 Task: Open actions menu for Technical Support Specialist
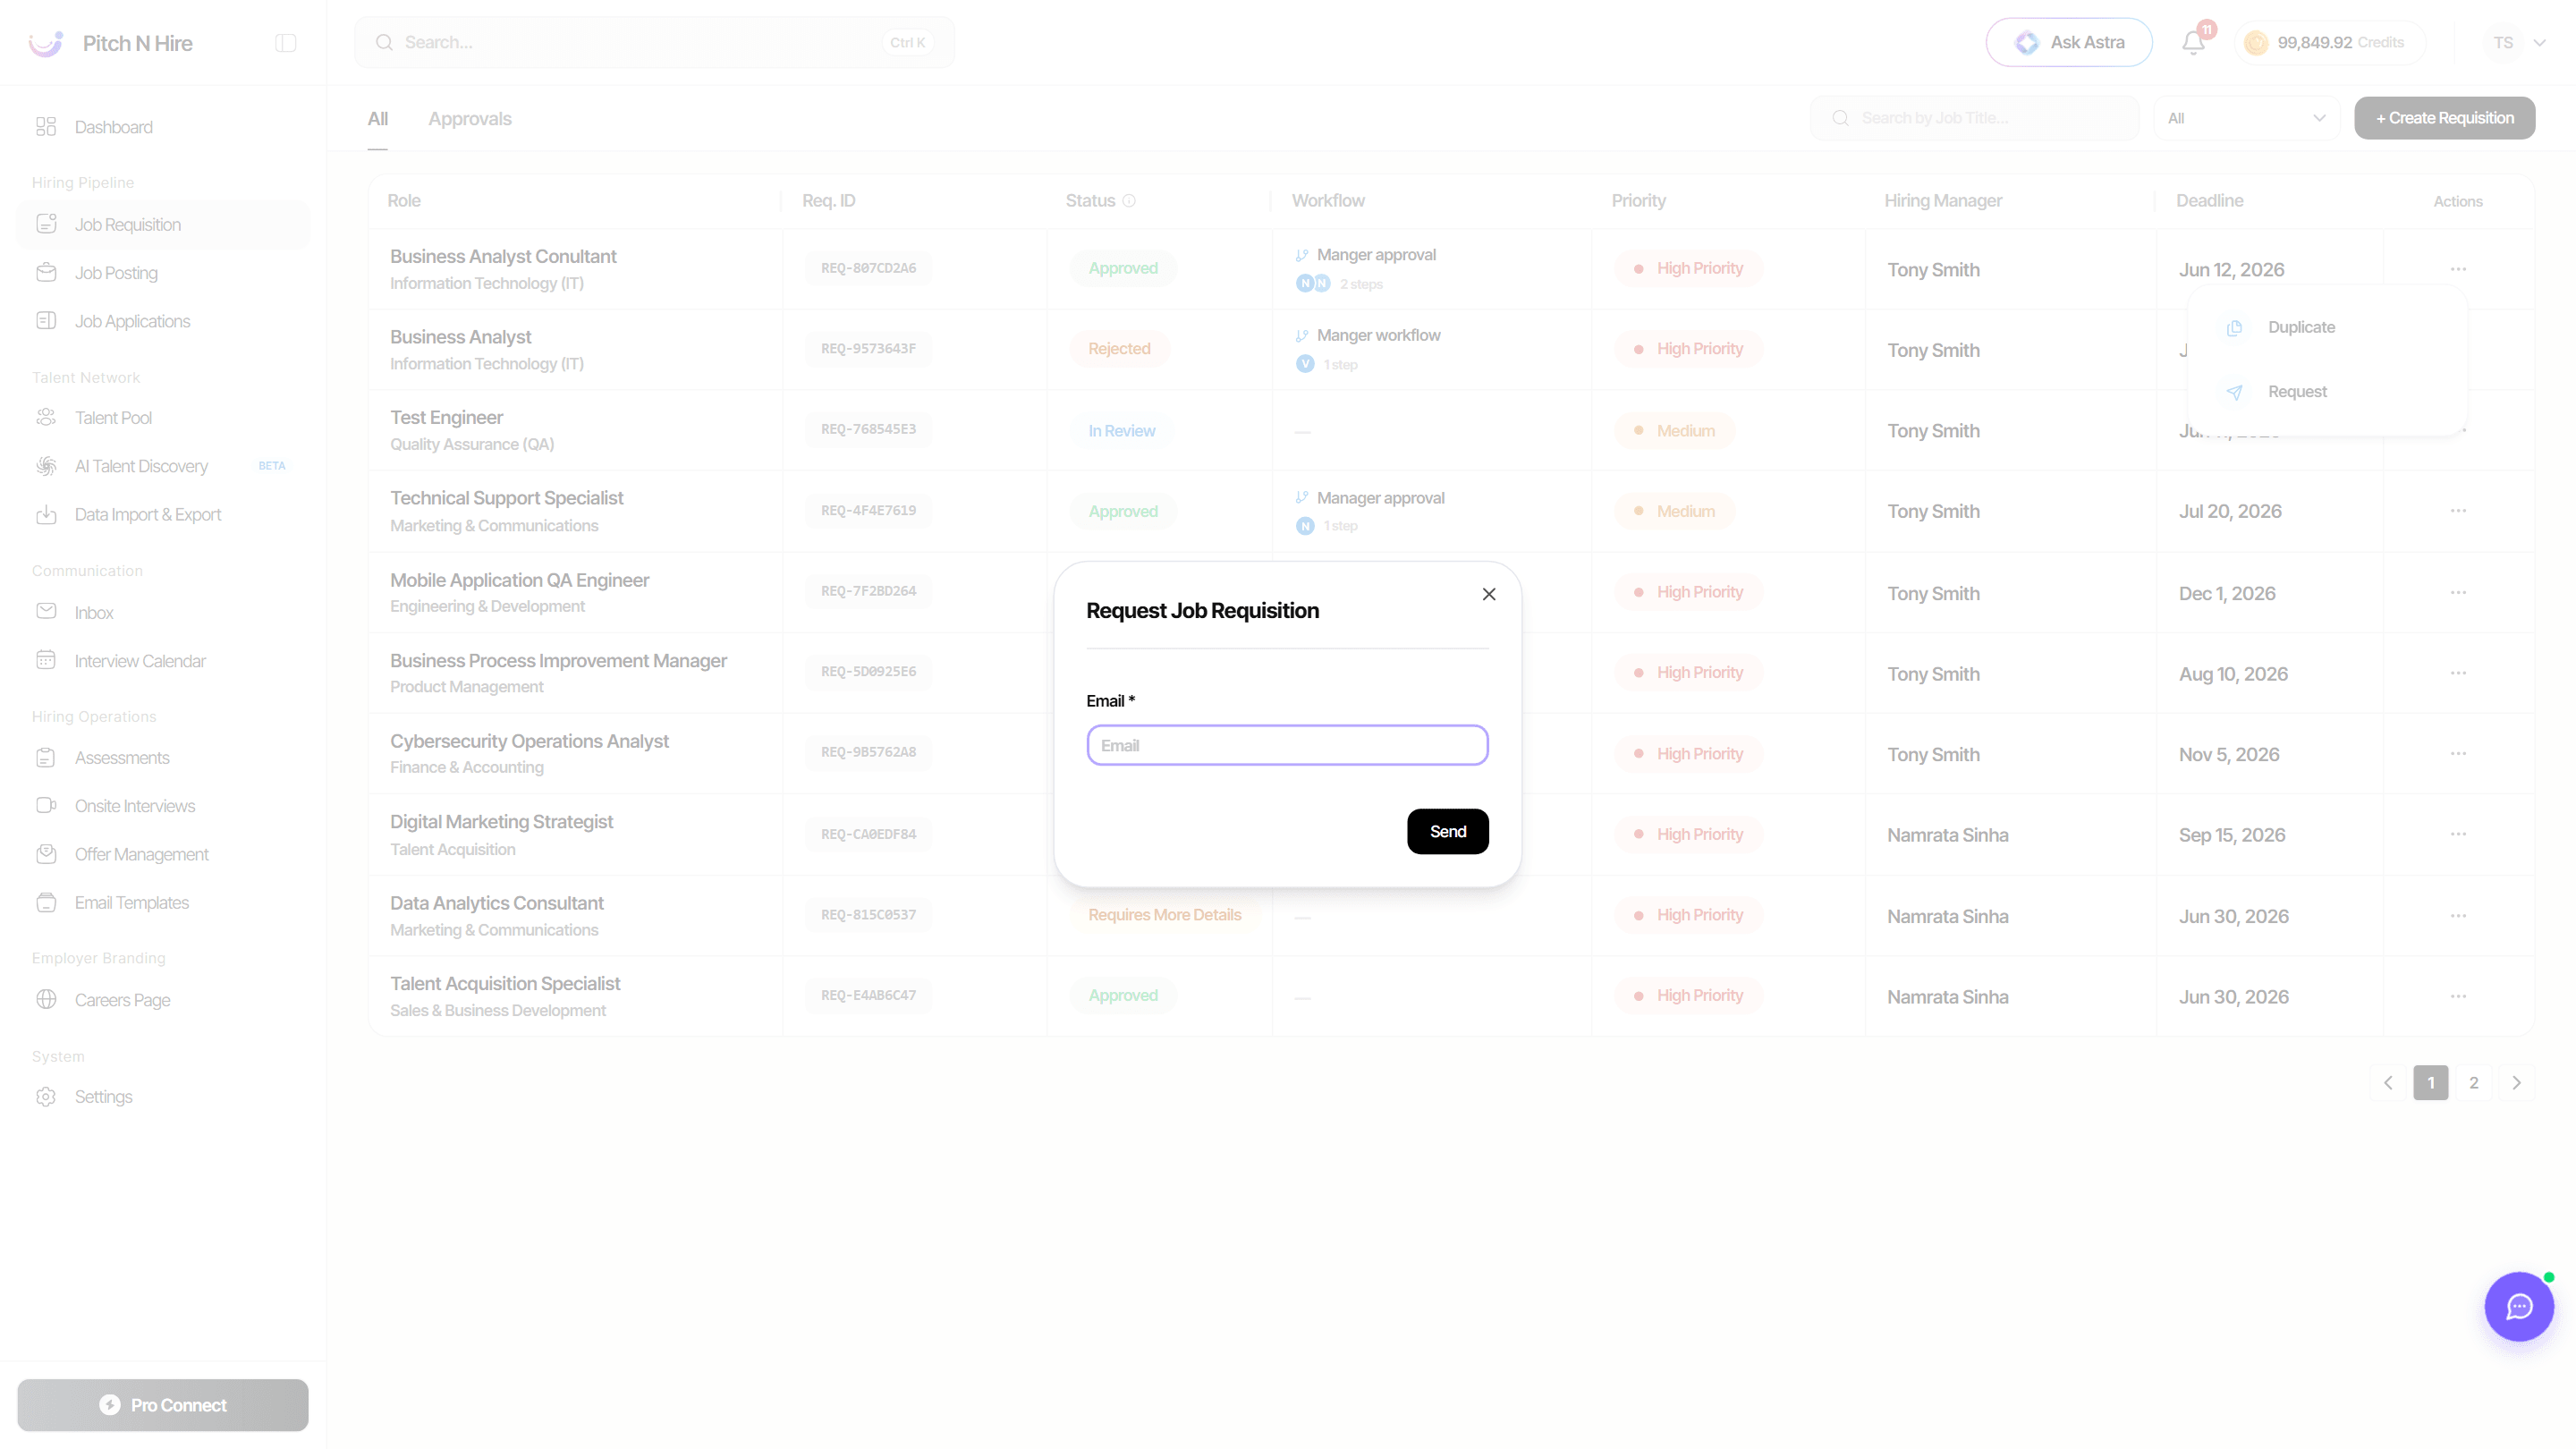tap(2458, 511)
